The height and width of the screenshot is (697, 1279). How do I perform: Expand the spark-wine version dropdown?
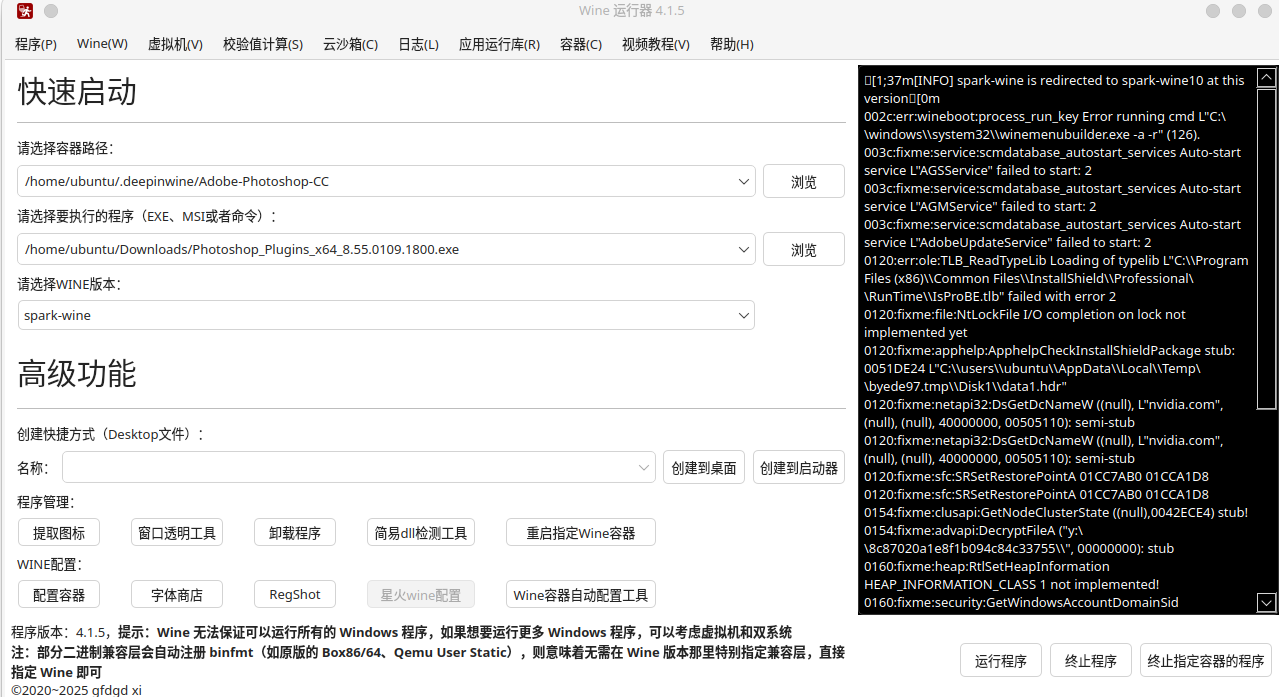pos(743,315)
